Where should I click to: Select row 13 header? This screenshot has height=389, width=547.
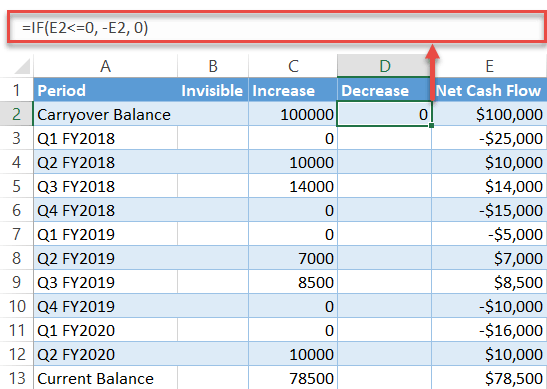click(x=16, y=378)
